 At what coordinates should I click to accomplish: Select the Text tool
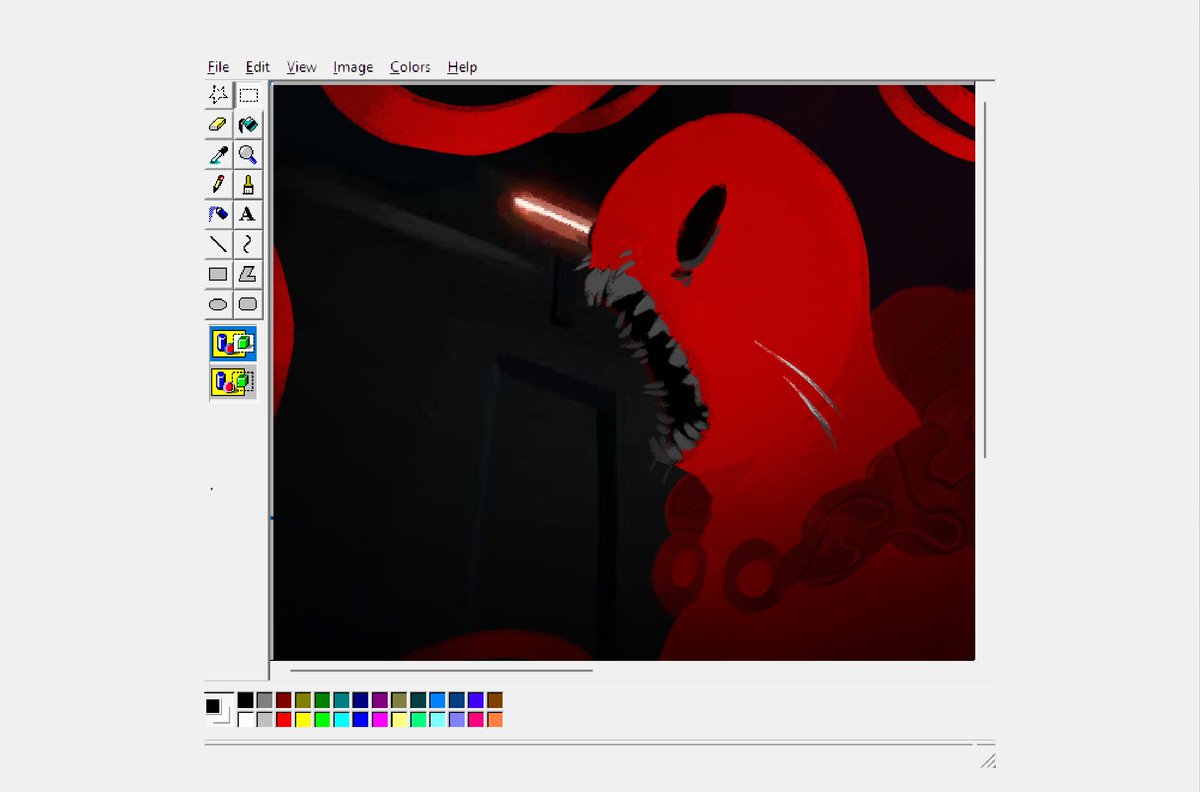(248, 214)
